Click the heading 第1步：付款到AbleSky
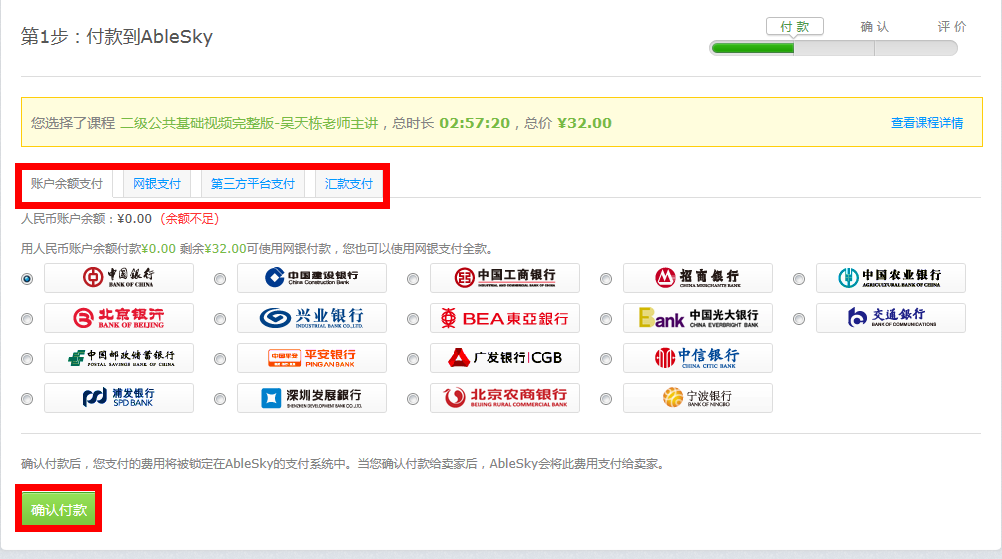1002x559 pixels. pos(116,36)
